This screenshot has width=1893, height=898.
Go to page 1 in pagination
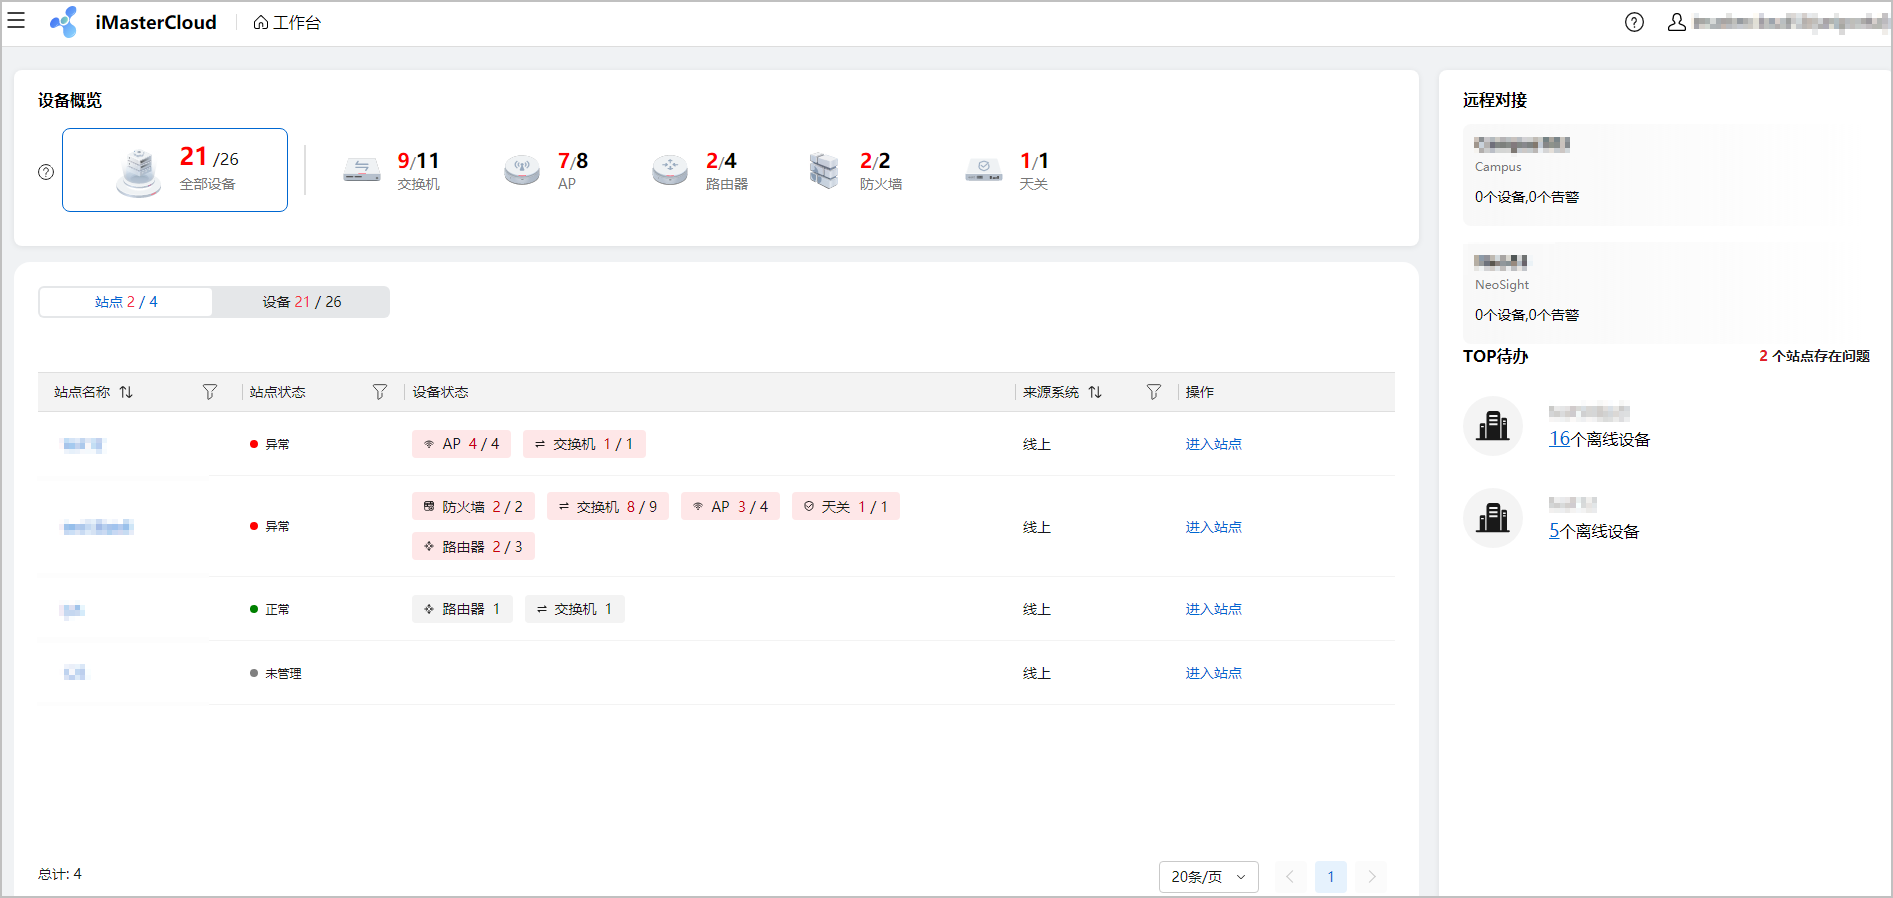tap(1330, 877)
